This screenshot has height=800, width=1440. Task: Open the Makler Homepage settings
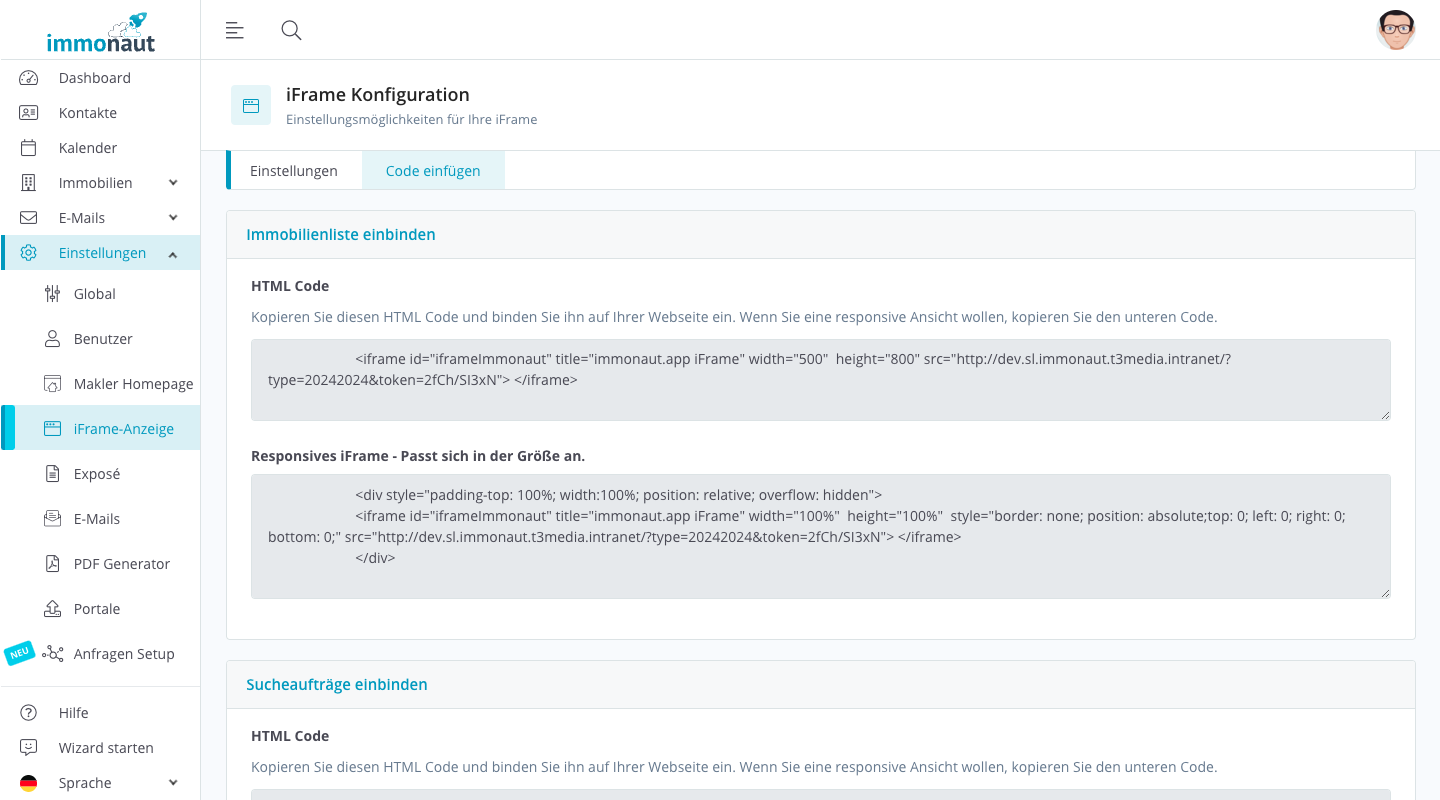(133, 384)
